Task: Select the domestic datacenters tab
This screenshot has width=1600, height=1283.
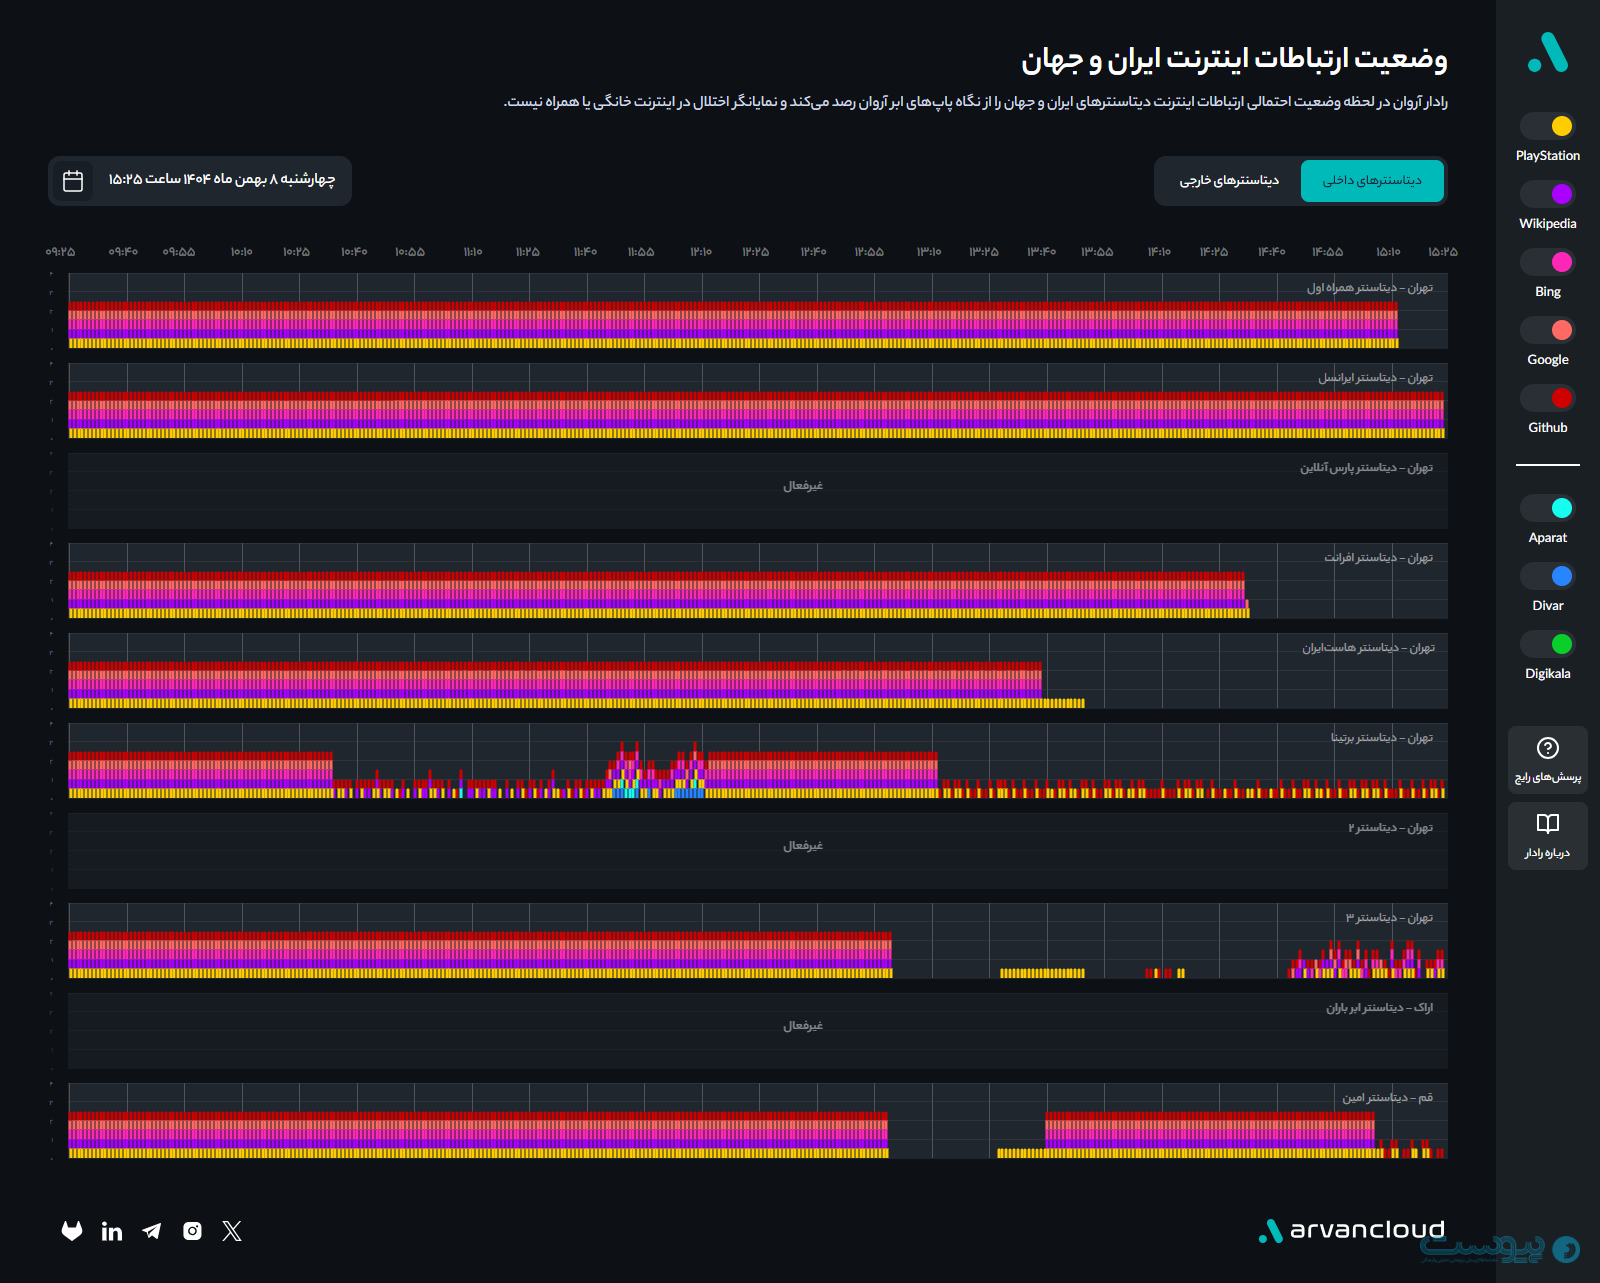Action: pyautogui.click(x=1372, y=181)
